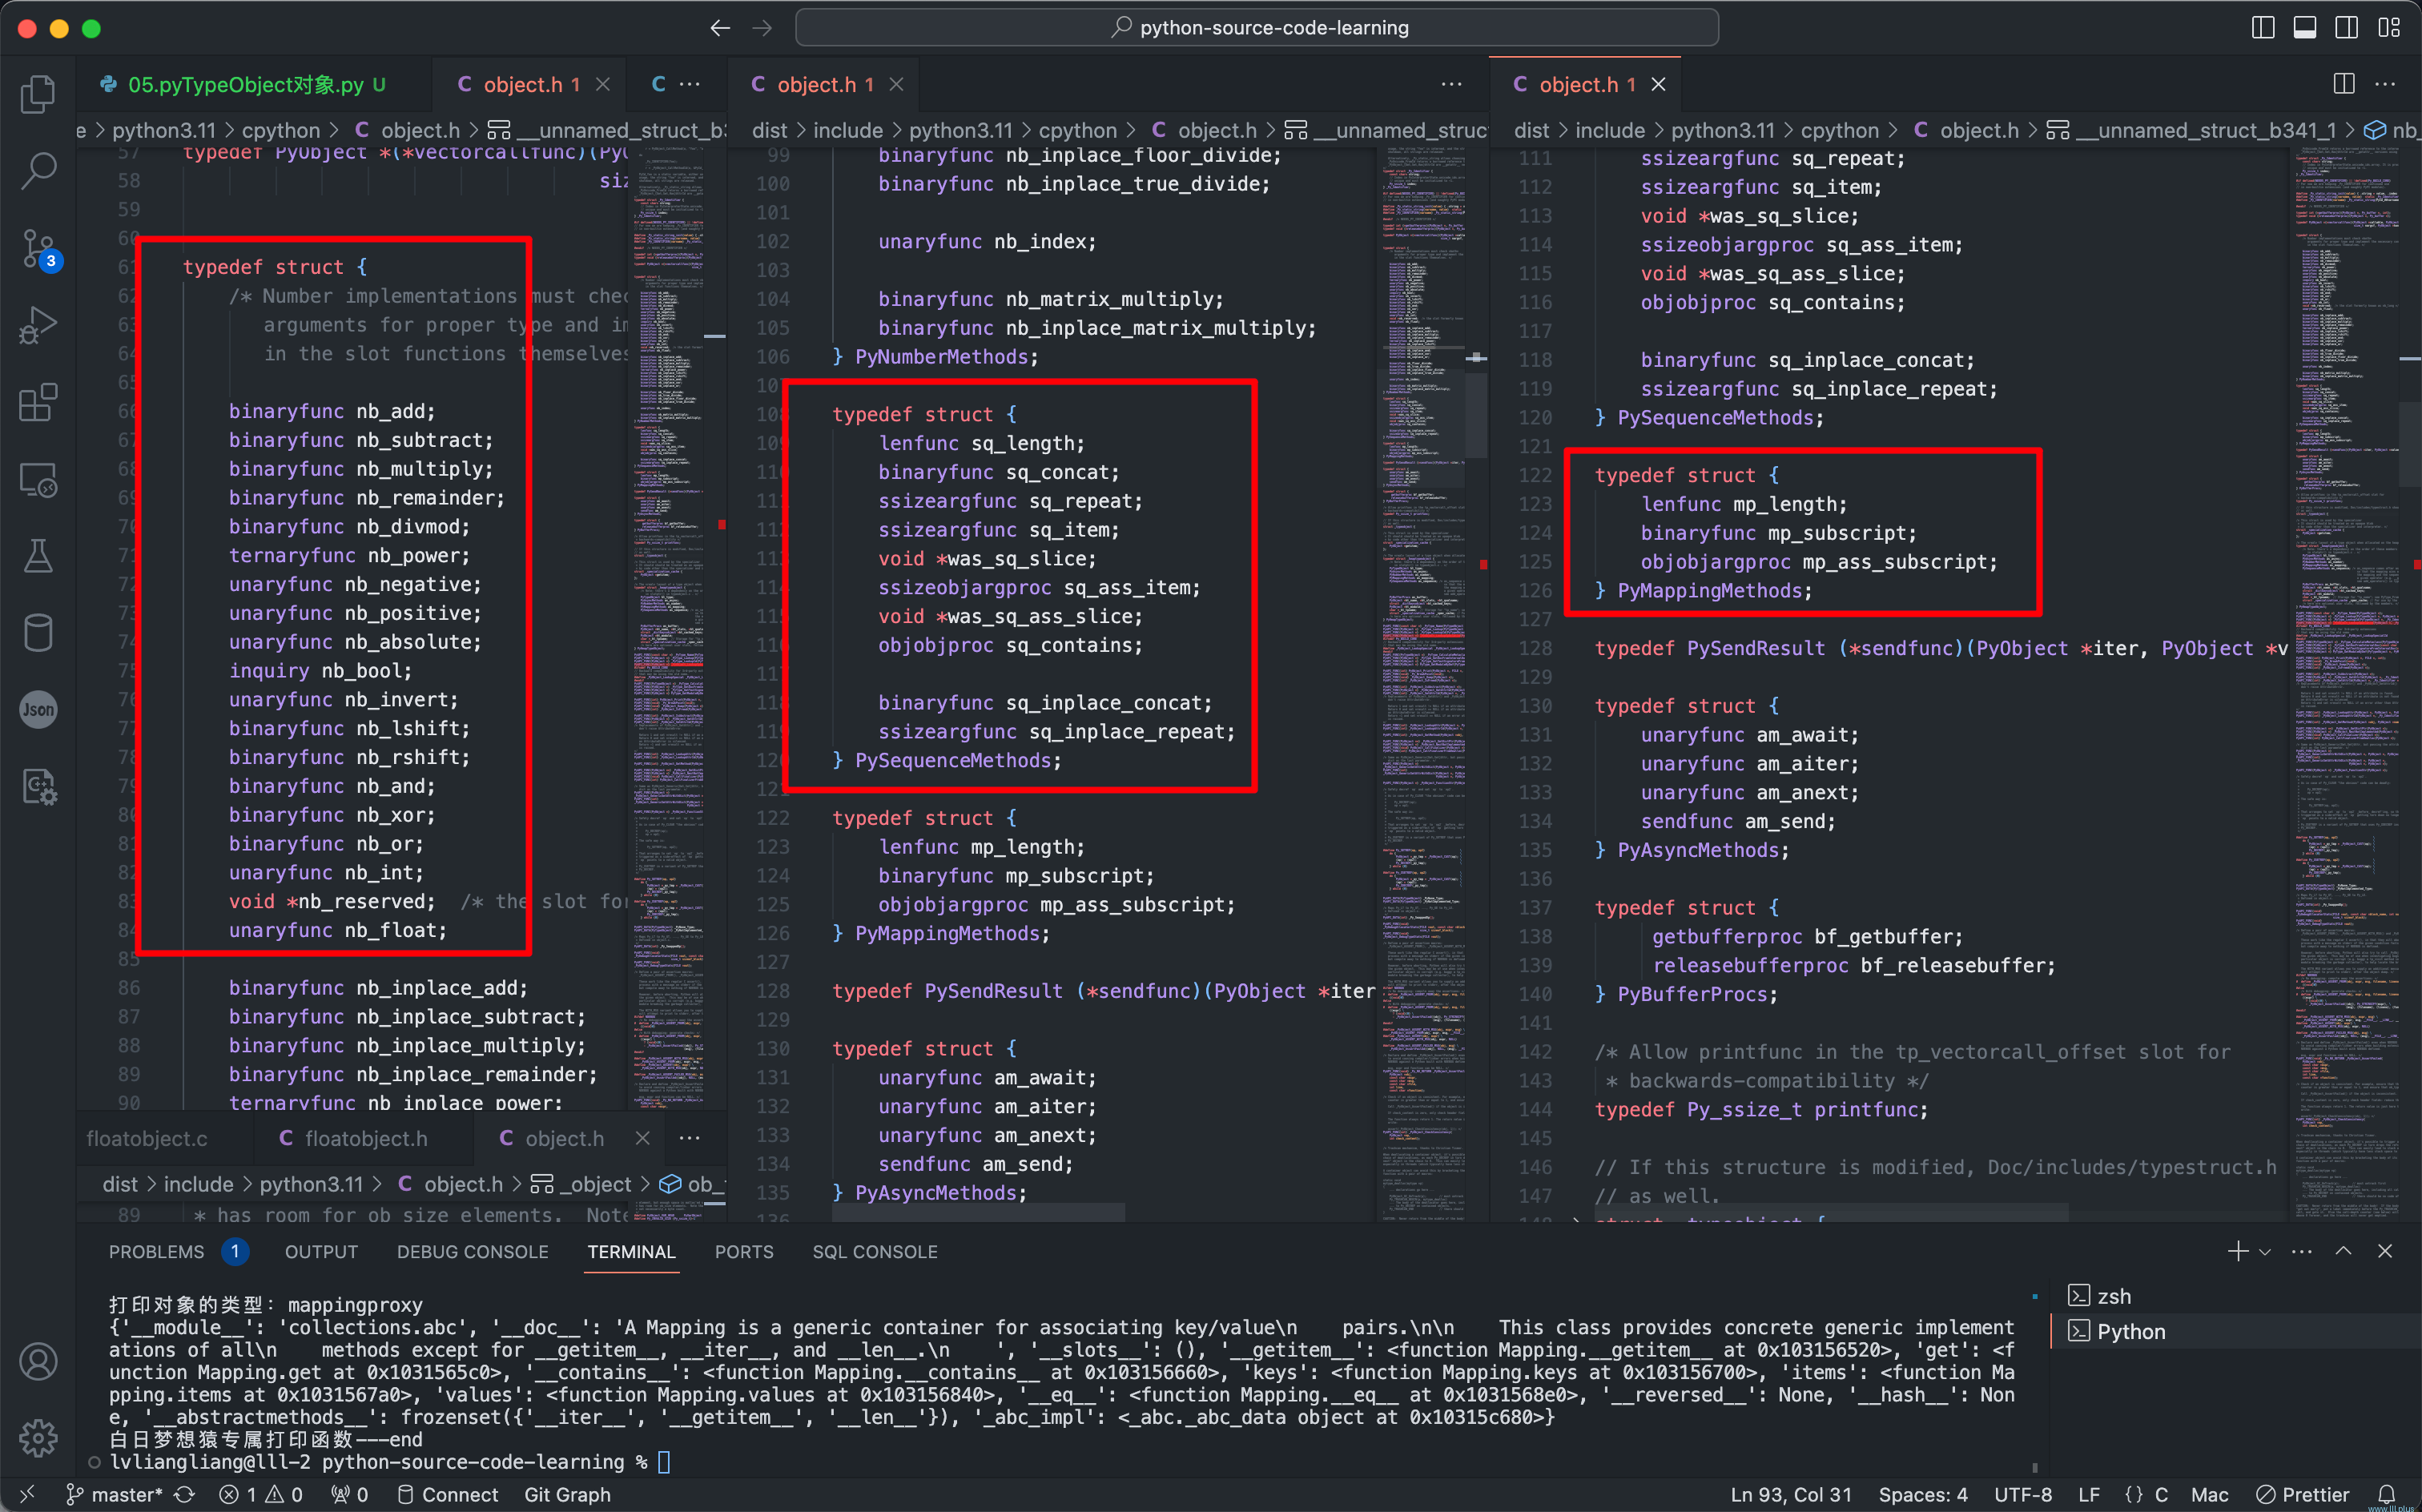This screenshot has width=2422, height=1512.
Task: Open the Accounts menu icon
Action: click(38, 1361)
